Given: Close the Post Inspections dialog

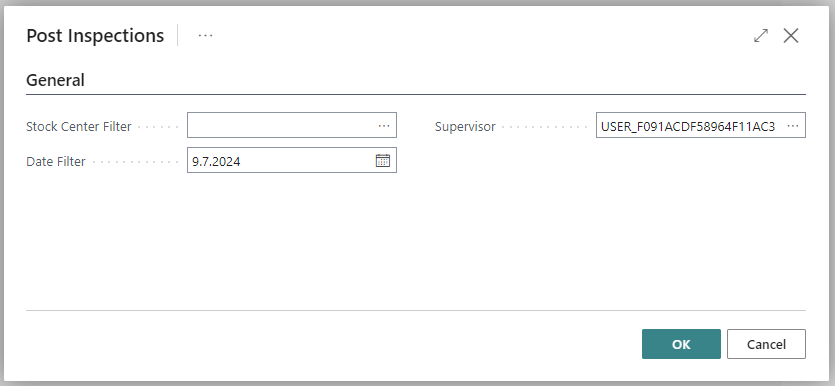Looking at the screenshot, I should coord(791,36).
